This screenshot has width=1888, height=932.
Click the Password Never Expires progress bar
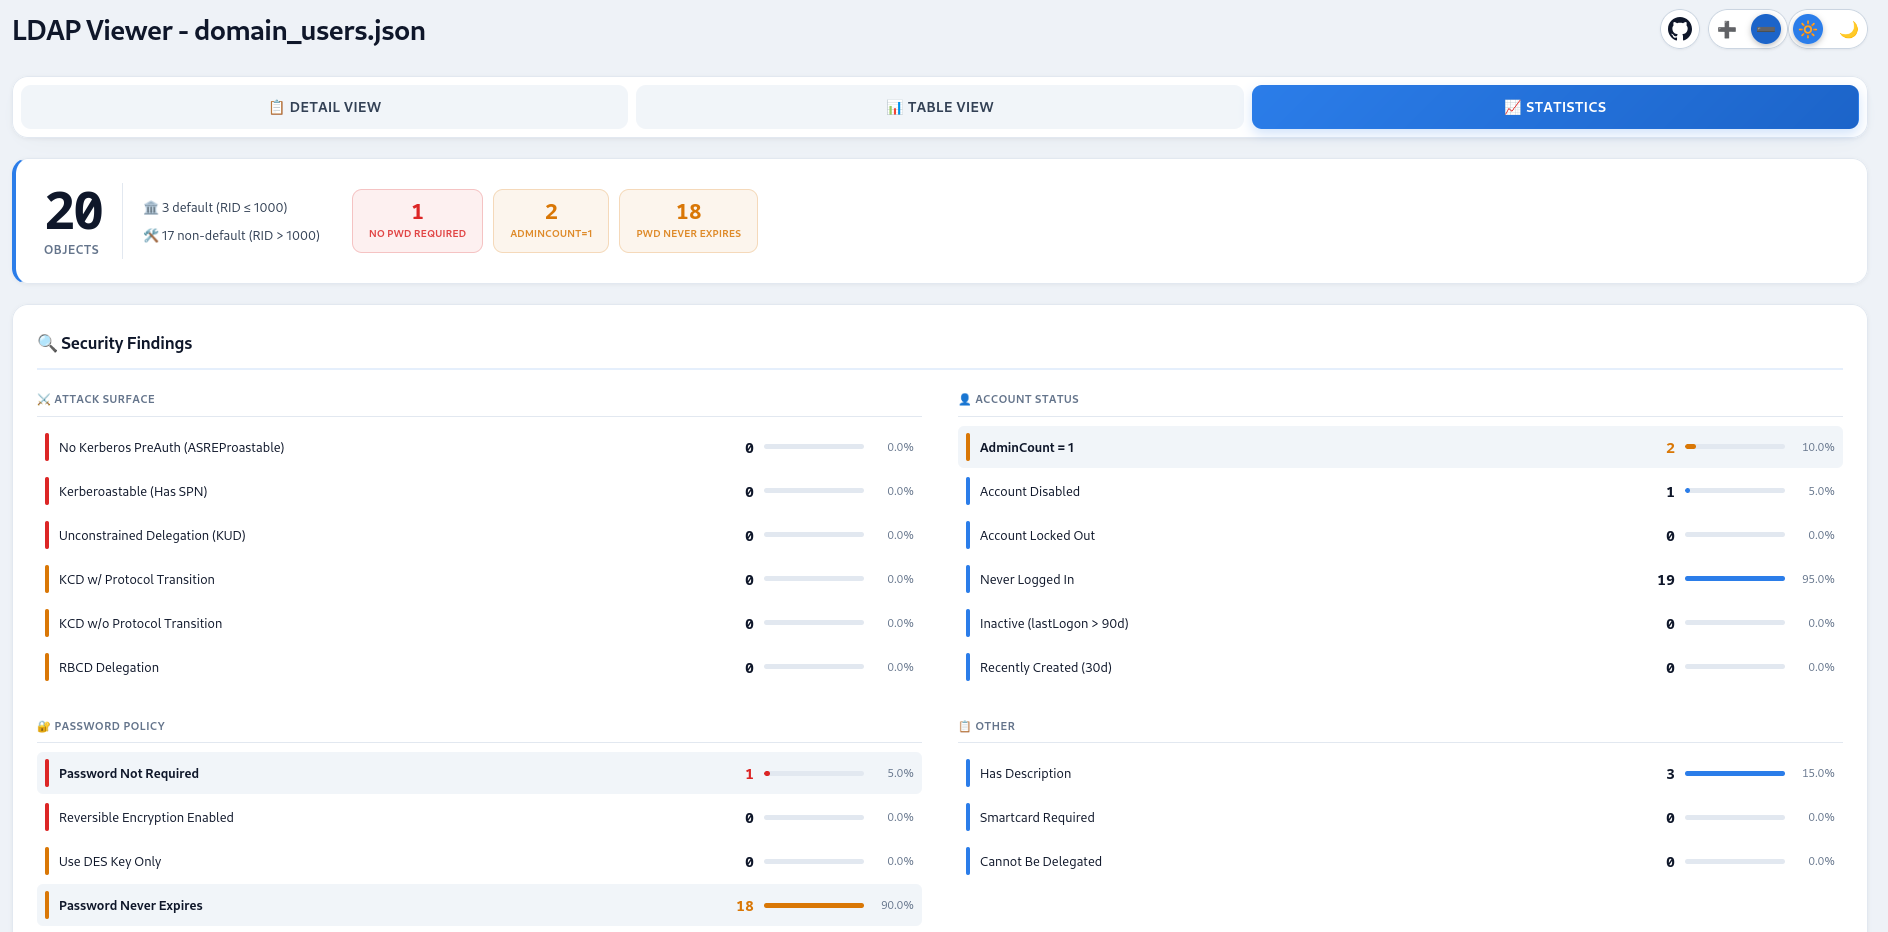pyautogui.click(x=814, y=905)
